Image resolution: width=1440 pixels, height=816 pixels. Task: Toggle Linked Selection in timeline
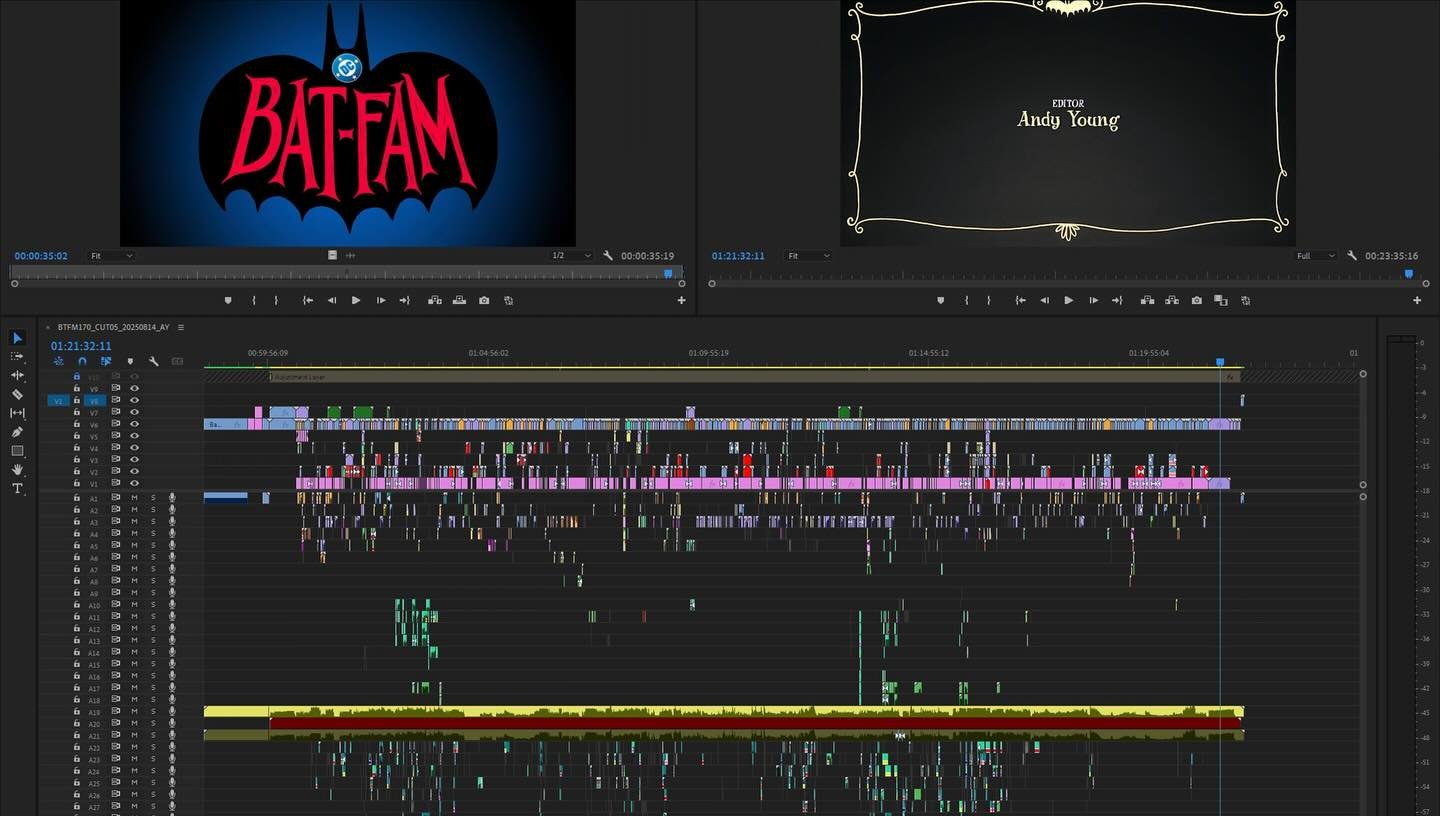click(106, 361)
